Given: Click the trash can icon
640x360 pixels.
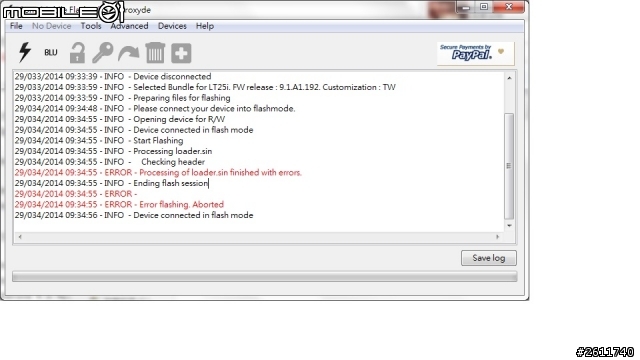Looking at the screenshot, I should pos(155,53).
